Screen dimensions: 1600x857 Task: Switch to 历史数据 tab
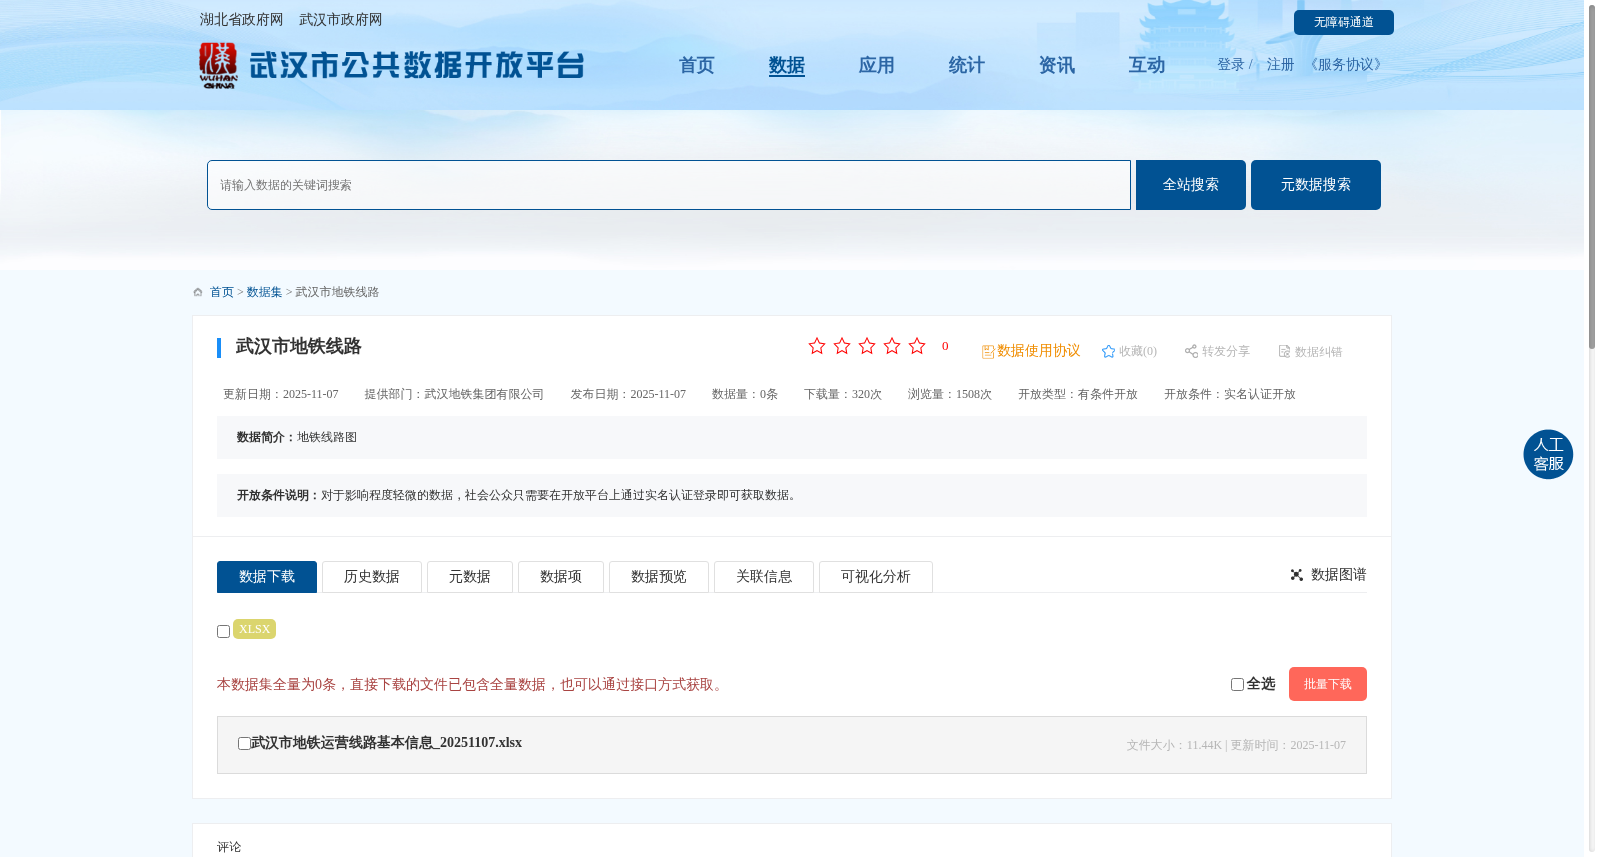[x=372, y=577]
